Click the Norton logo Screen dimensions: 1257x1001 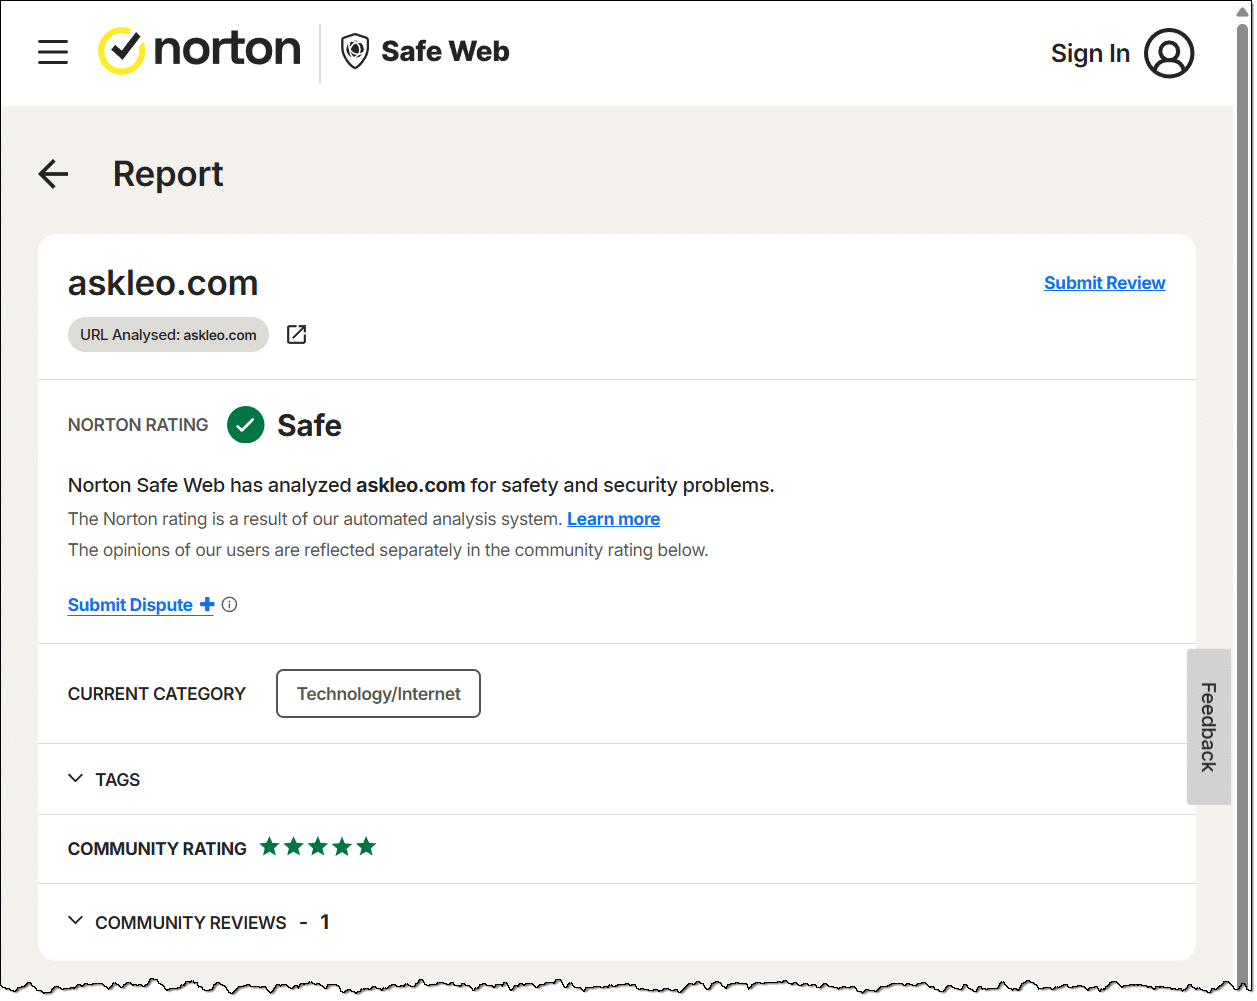click(199, 51)
